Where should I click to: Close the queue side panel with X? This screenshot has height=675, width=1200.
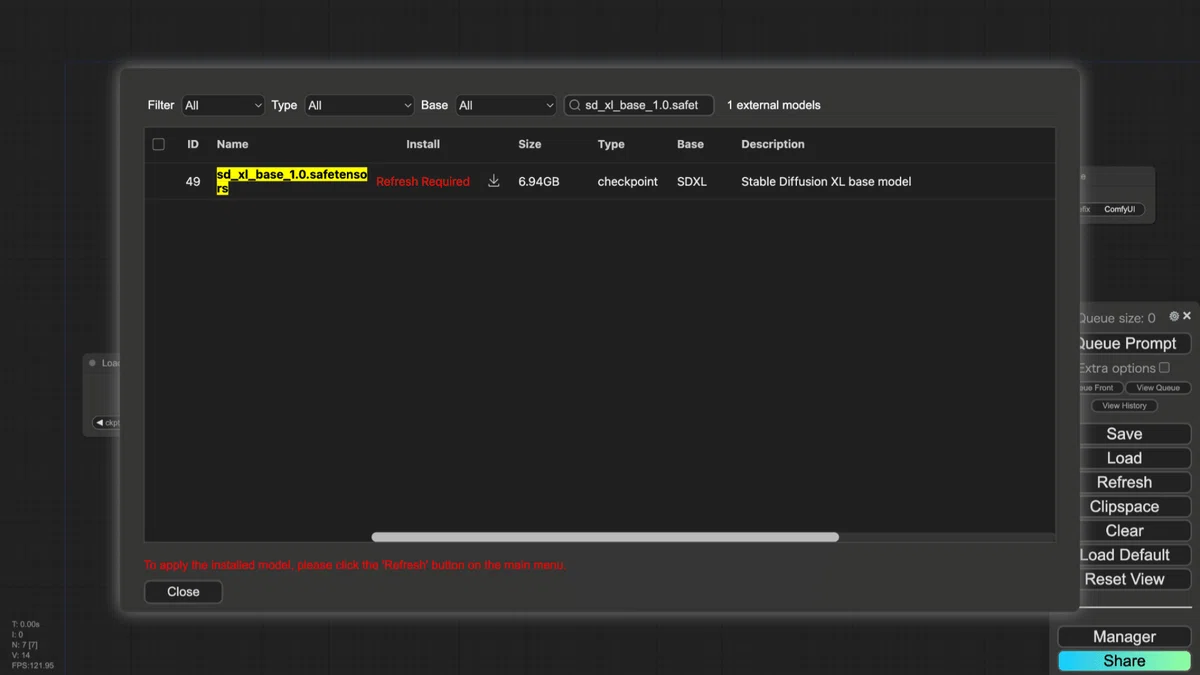coord(1187,316)
